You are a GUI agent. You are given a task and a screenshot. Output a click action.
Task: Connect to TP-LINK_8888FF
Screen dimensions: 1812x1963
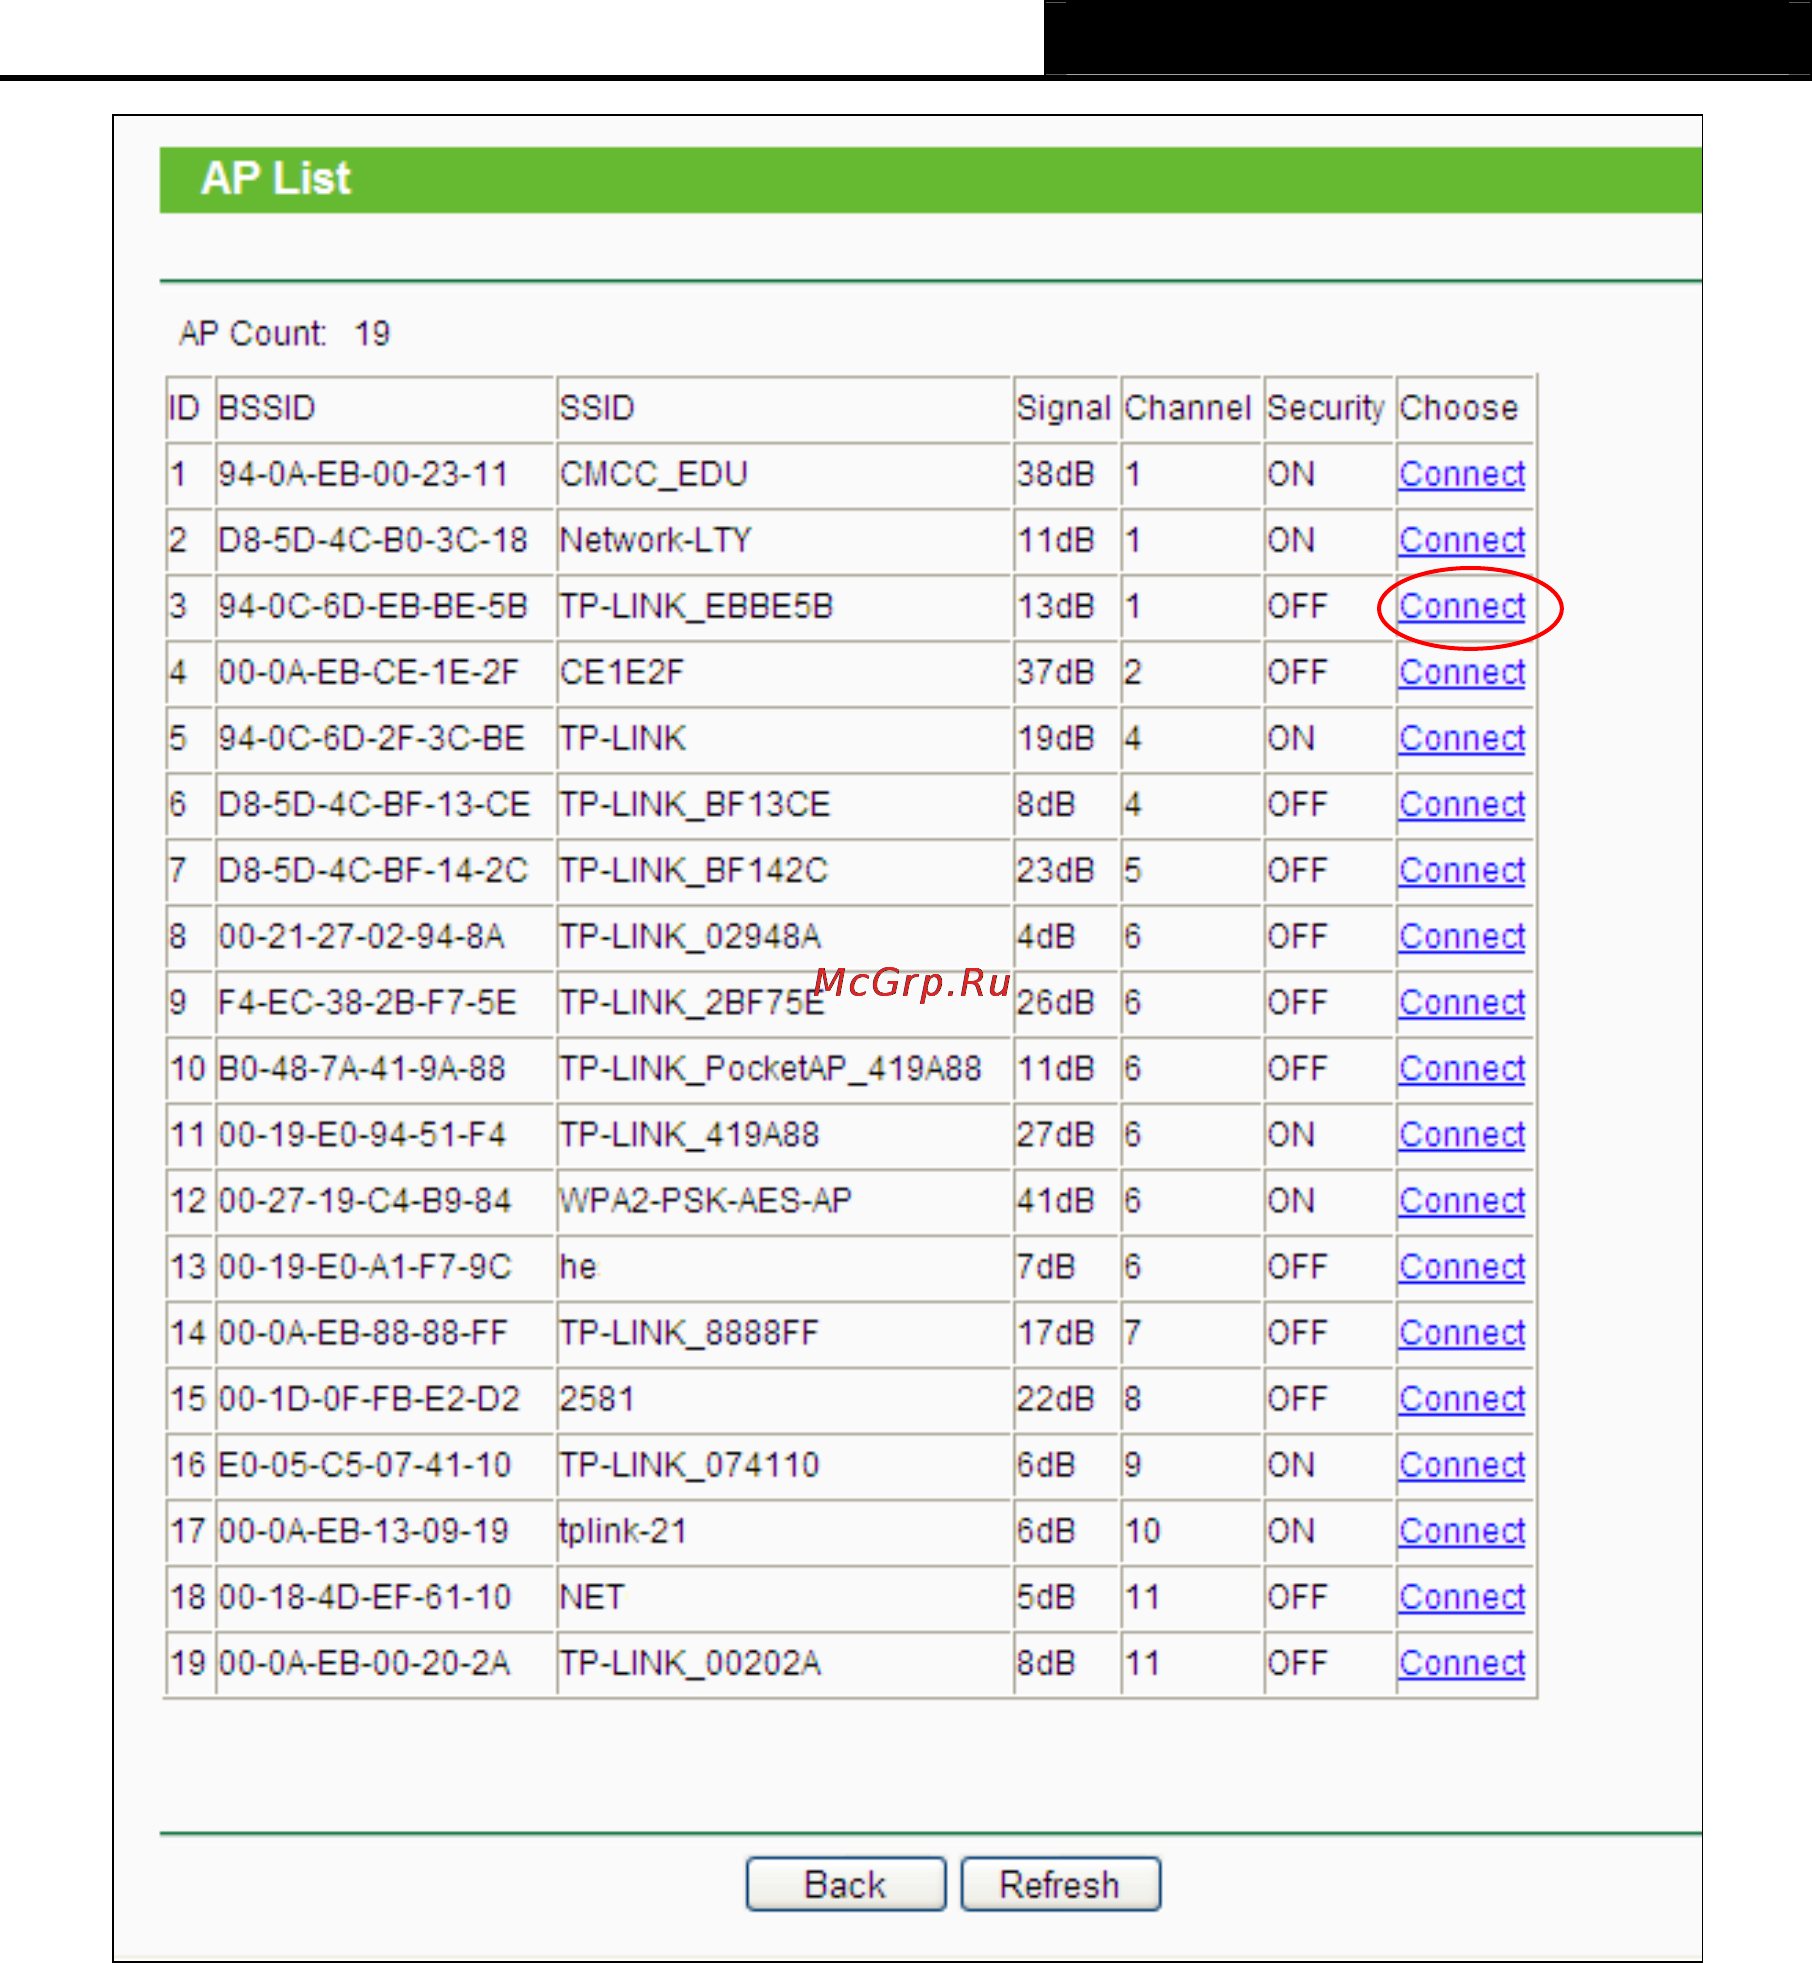pos(1462,1332)
